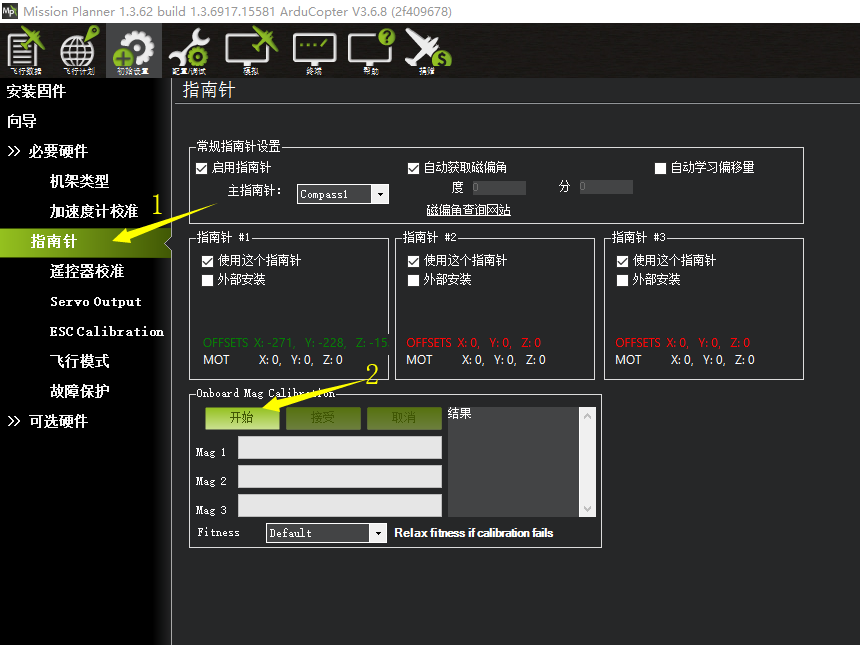Viewport: 860px width, 645px height.
Task: Open the 磁偏角查询网站 link
Action: coord(468,210)
